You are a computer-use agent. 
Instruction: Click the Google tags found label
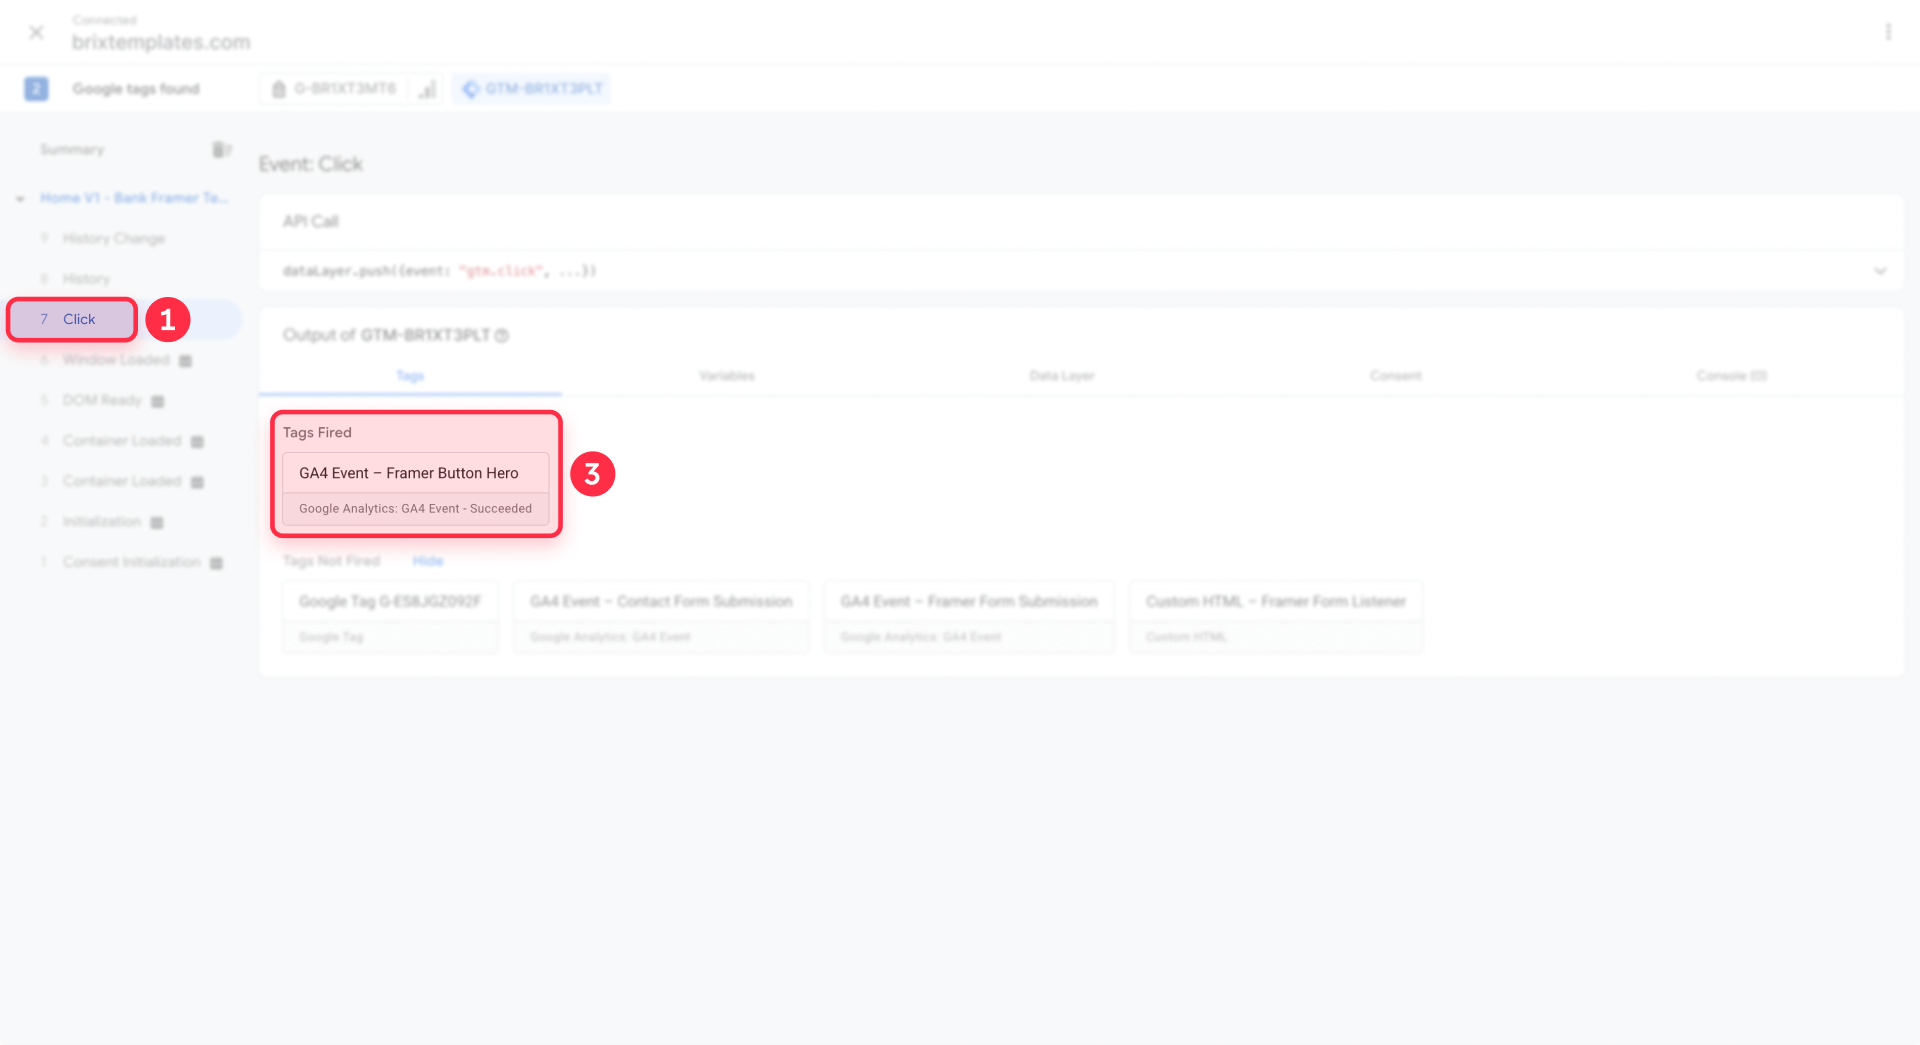136,89
